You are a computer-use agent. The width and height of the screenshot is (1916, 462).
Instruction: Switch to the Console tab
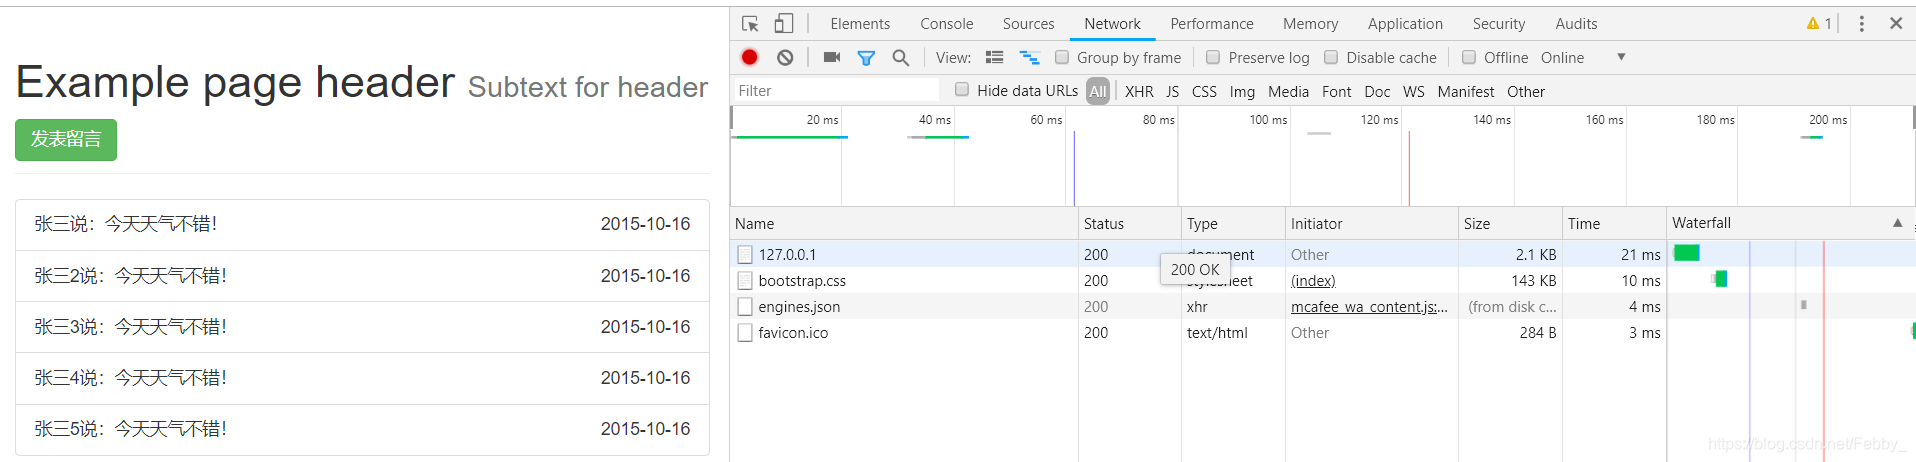tap(946, 24)
